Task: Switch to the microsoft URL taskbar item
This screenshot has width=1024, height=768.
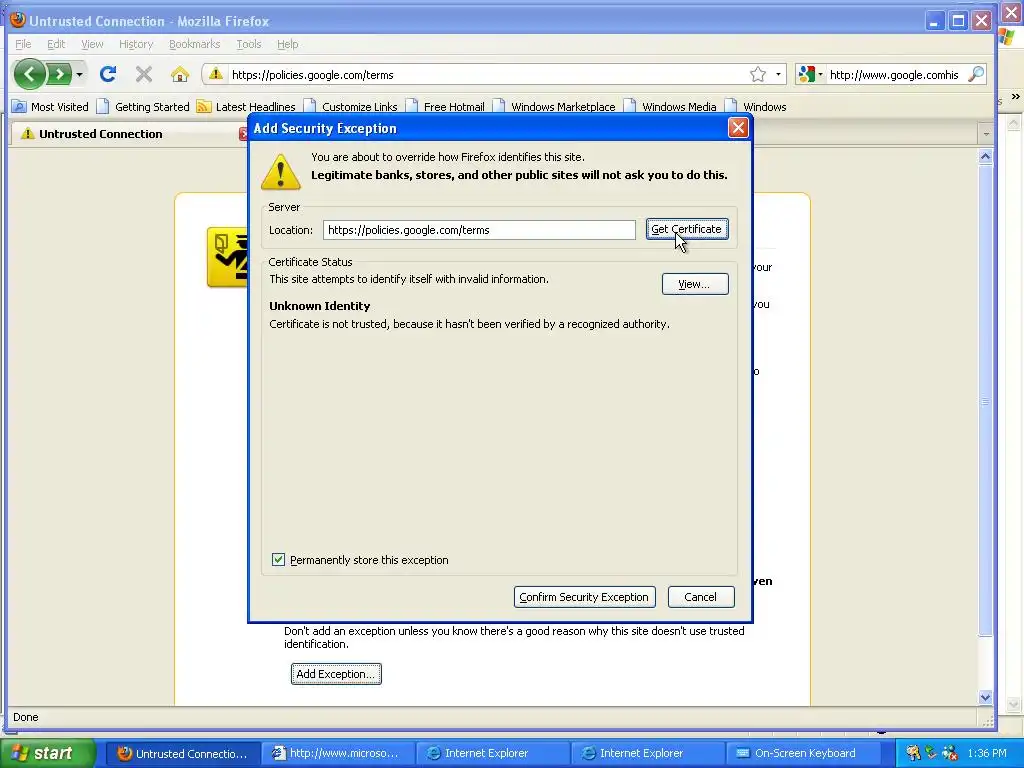Action: [337, 753]
